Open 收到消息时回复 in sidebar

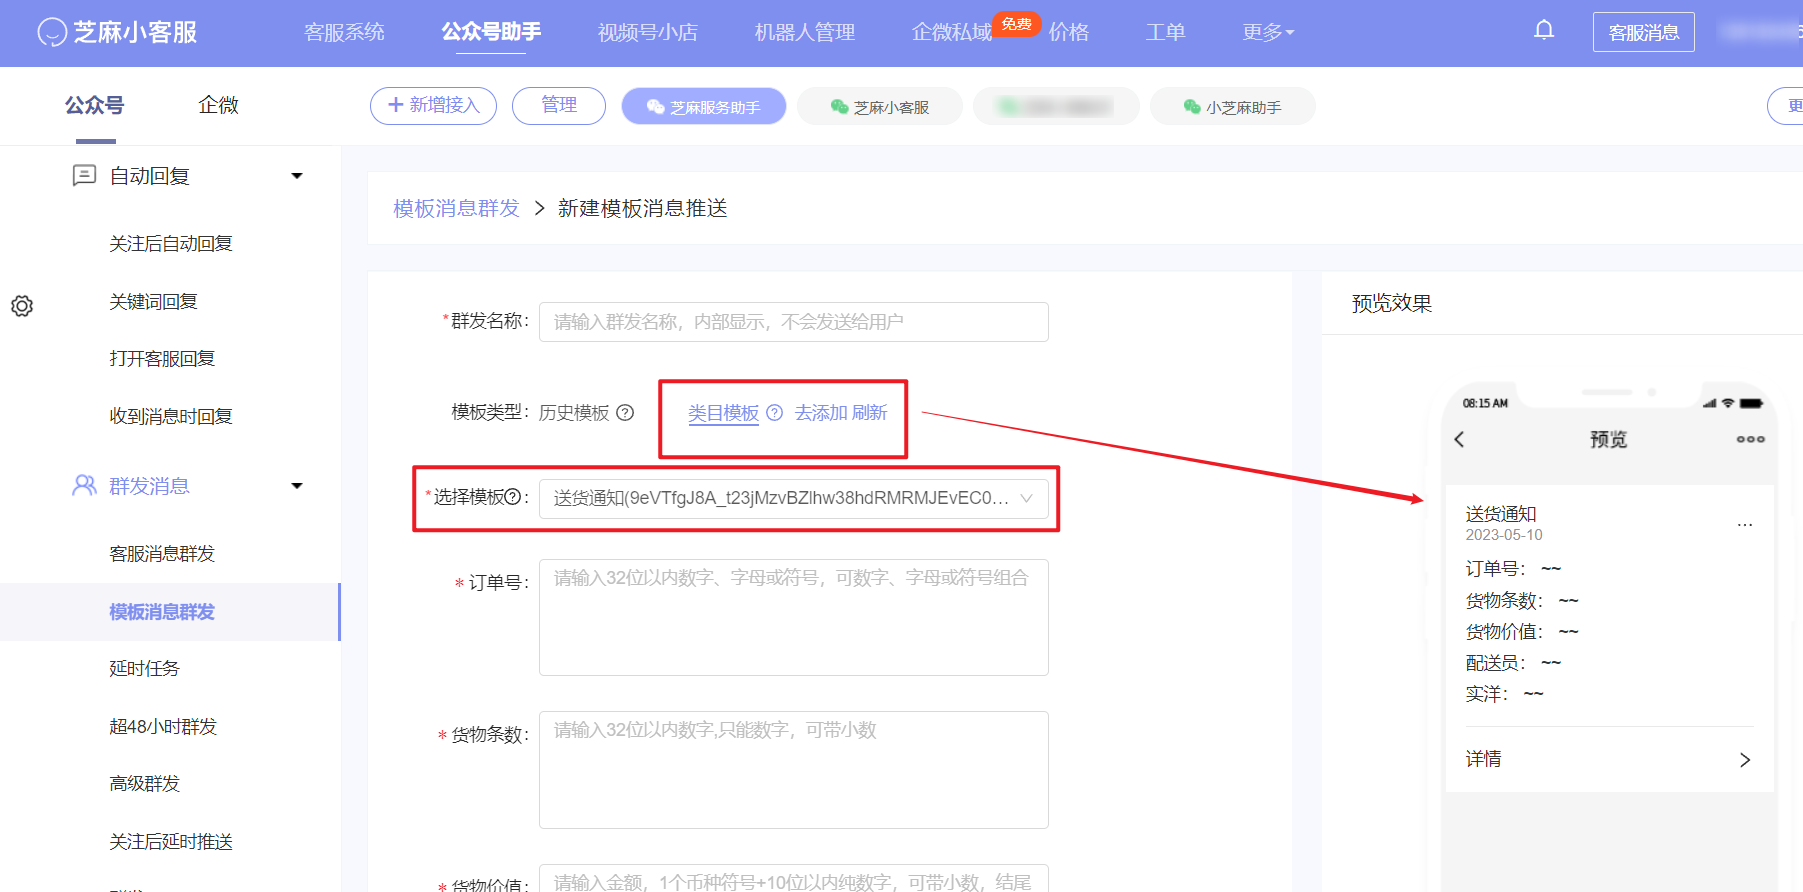pyautogui.click(x=171, y=417)
